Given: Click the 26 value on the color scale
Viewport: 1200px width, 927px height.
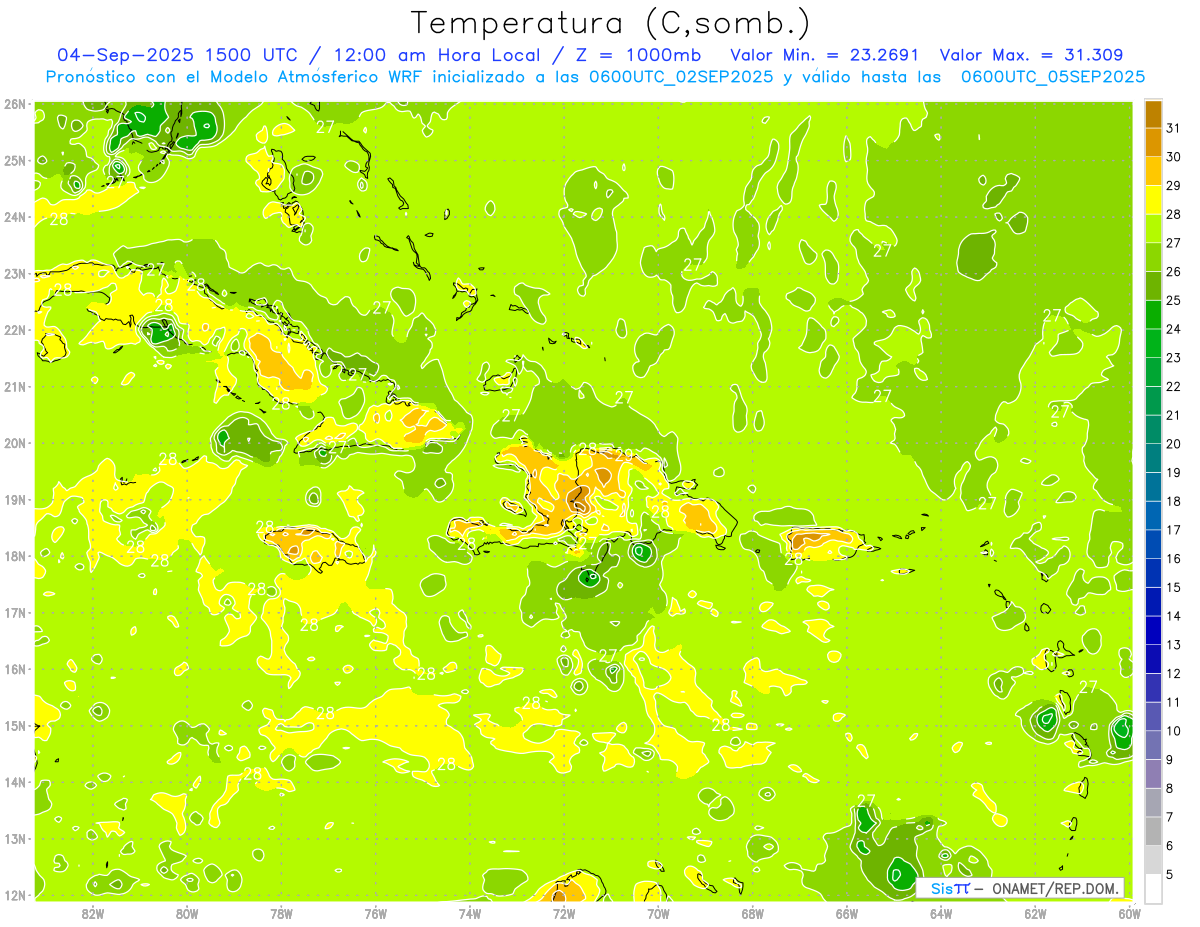Looking at the screenshot, I should (1173, 271).
